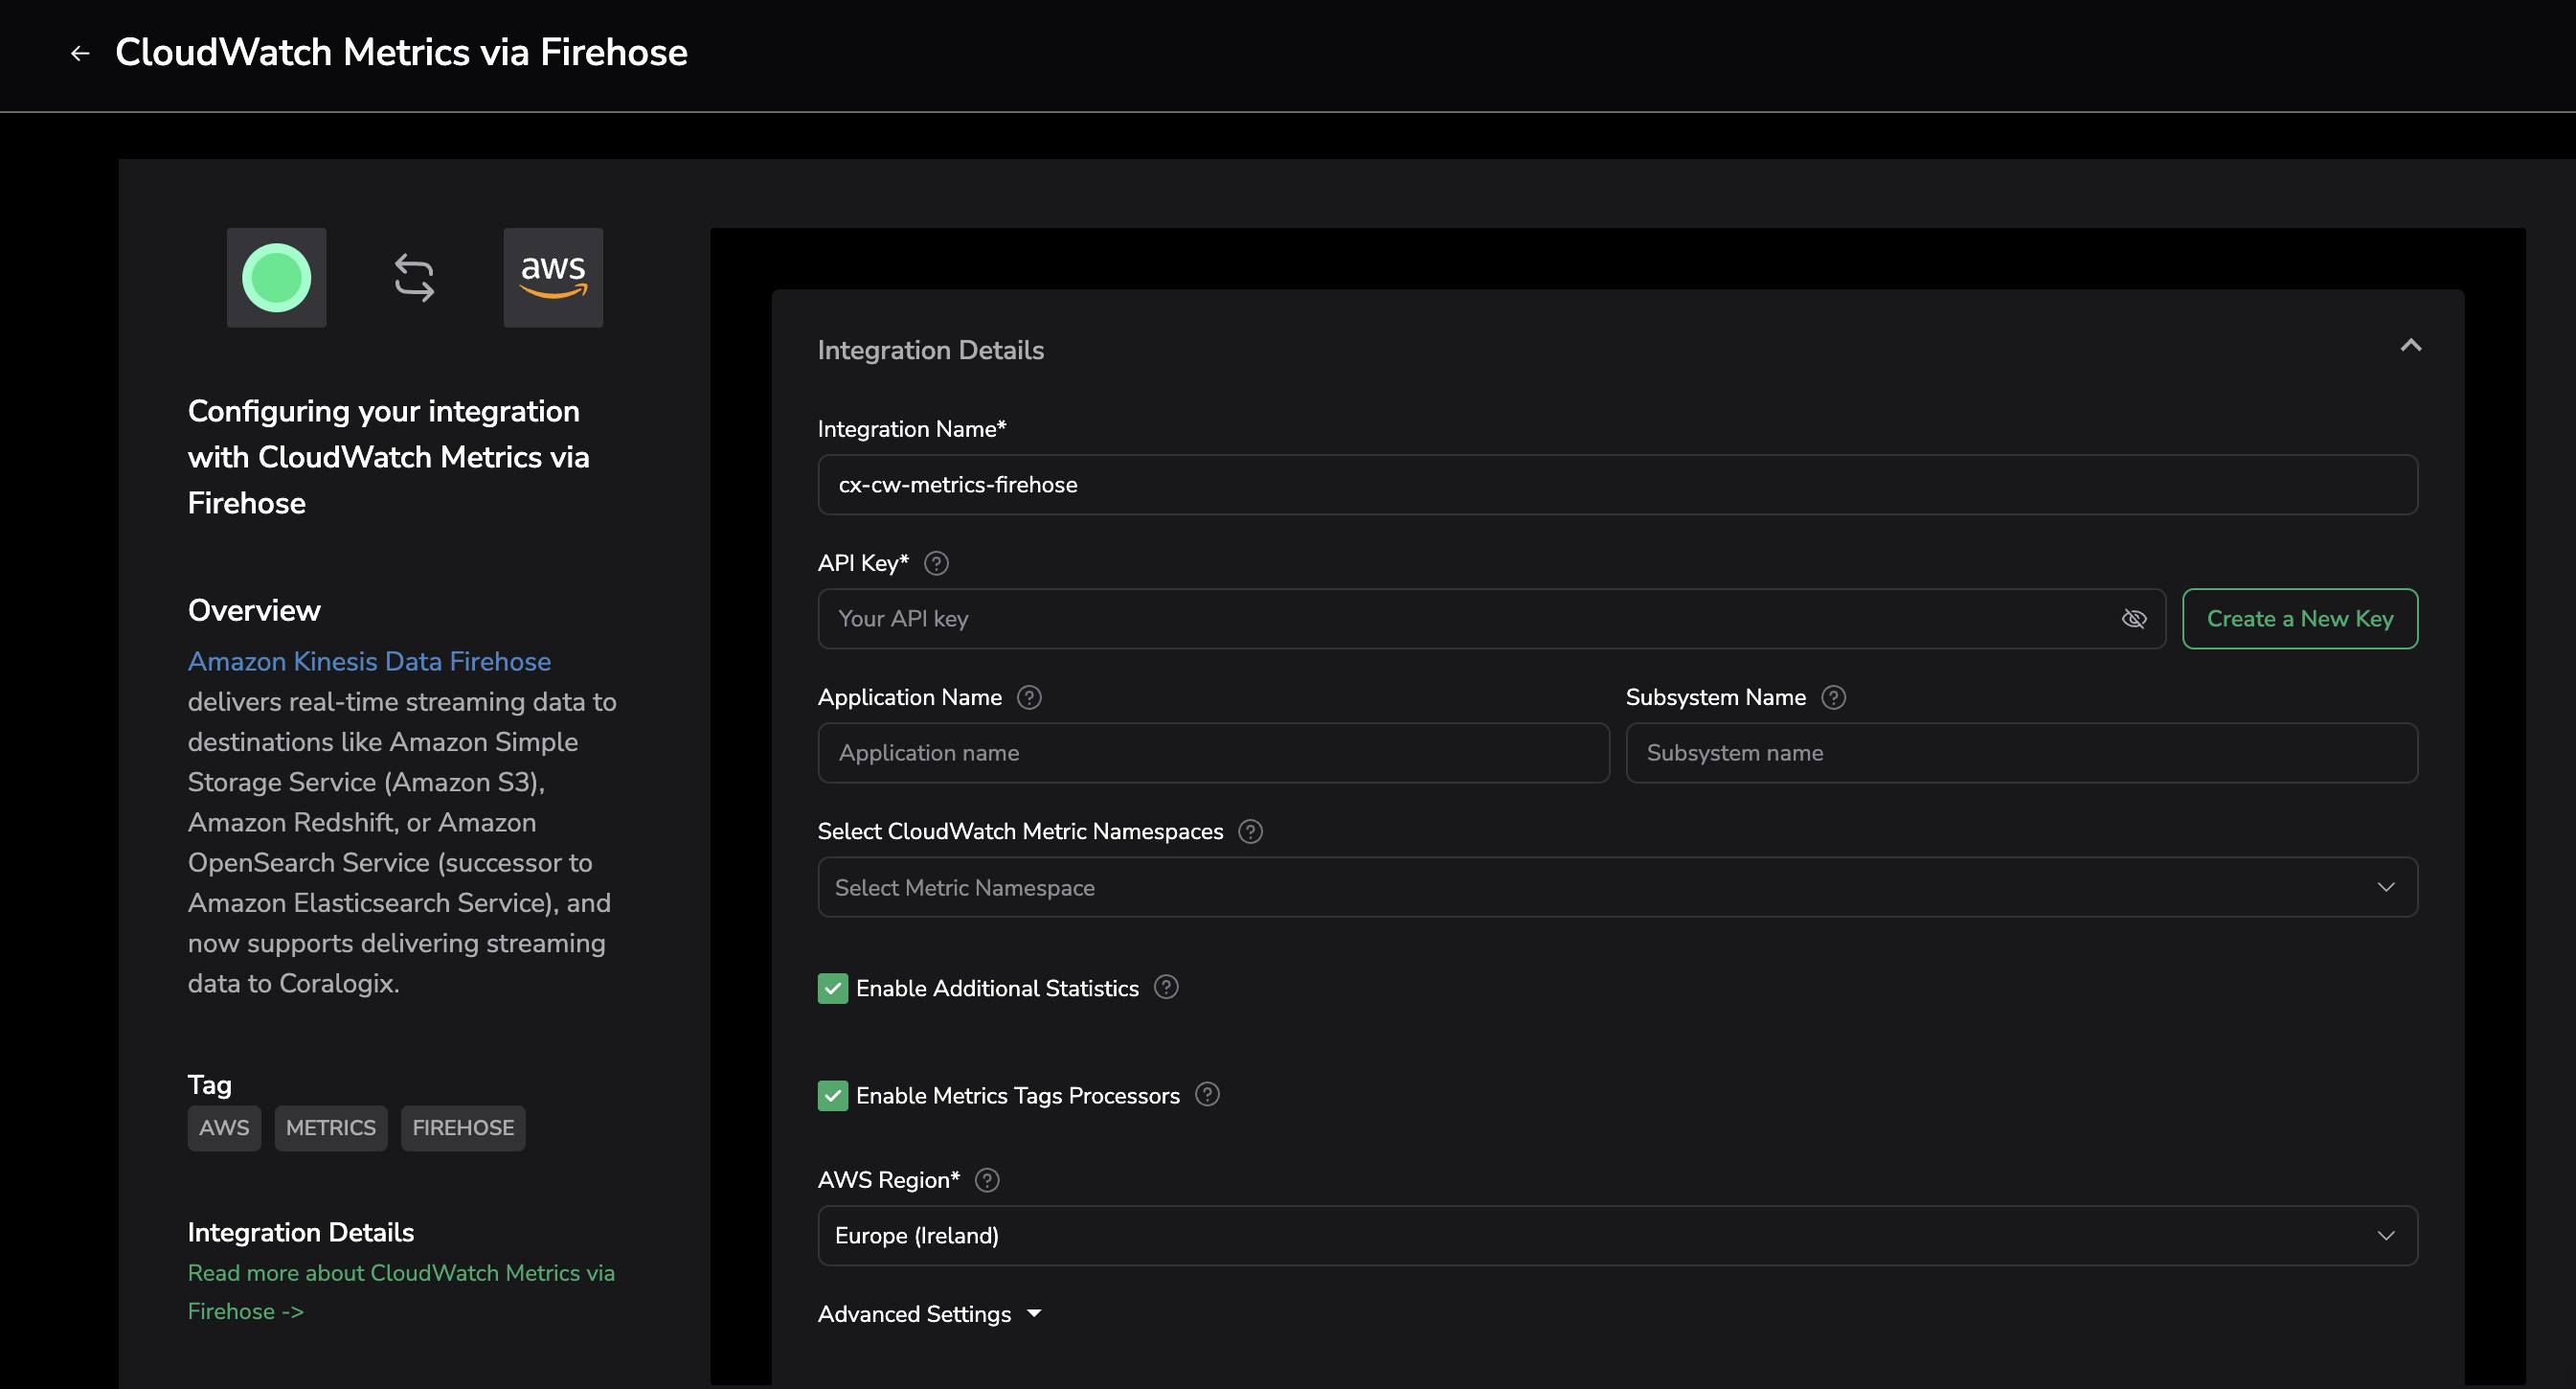Open the AWS Region dropdown showing Europe (Ireland)
Image resolution: width=2576 pixels, height=1389 pixels.
click(1617, 1235)
